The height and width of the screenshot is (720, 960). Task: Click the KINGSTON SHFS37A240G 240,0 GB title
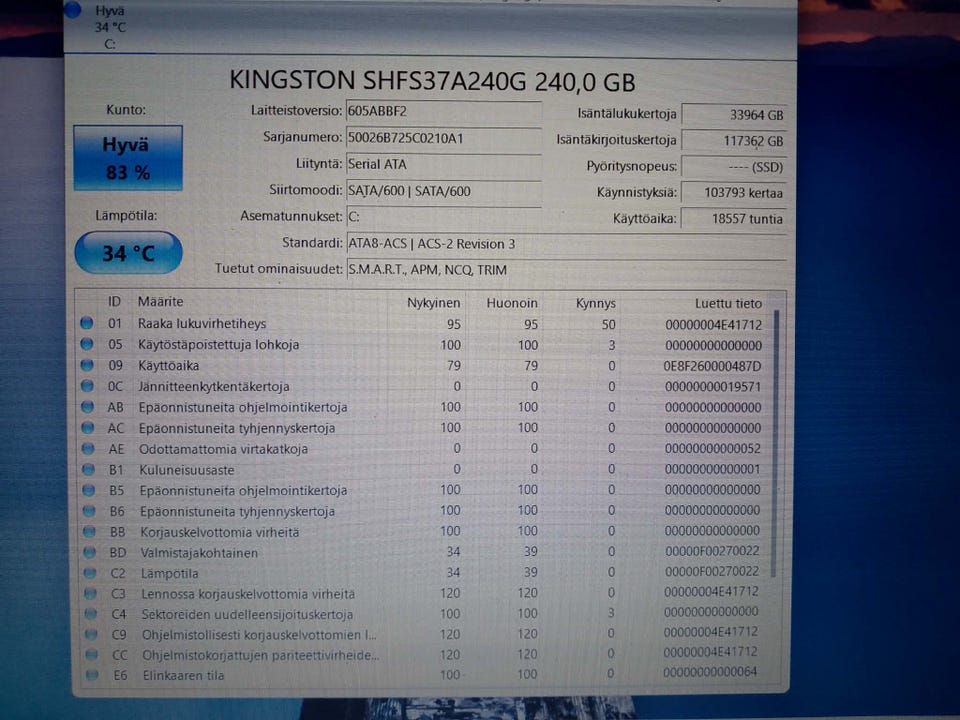[432, 81]
